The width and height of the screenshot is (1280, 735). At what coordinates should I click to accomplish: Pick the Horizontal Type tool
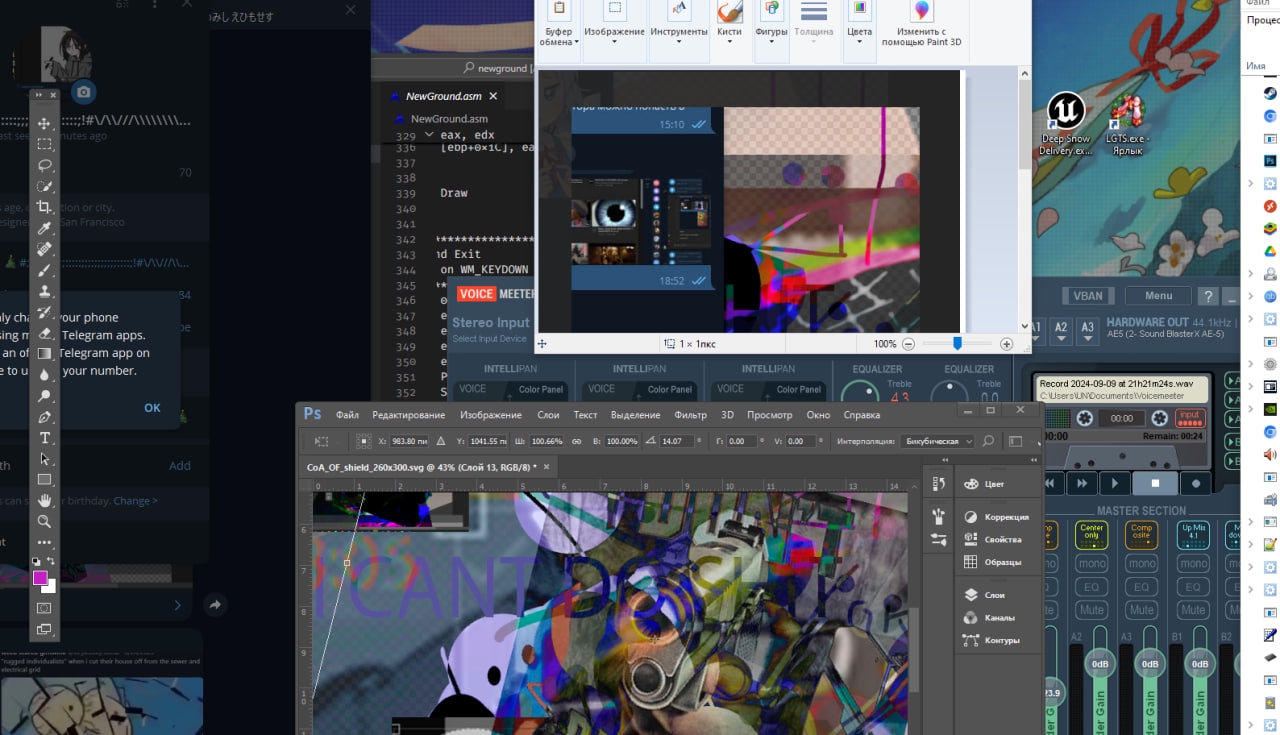pyautogui.click(x=44, y=438)
